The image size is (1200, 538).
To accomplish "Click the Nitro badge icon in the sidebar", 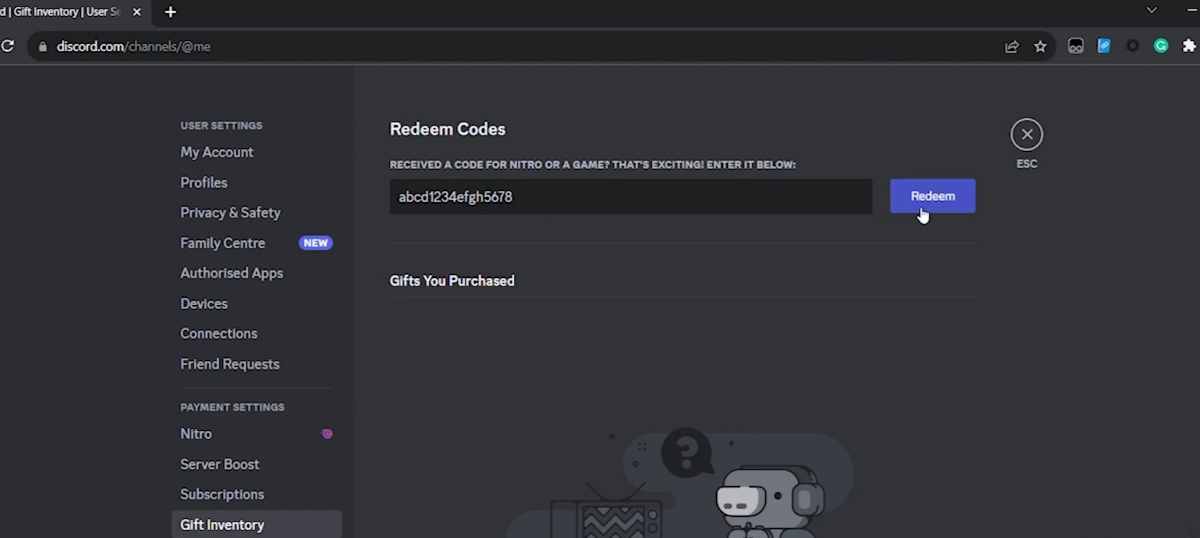I will tap(326, 434).
